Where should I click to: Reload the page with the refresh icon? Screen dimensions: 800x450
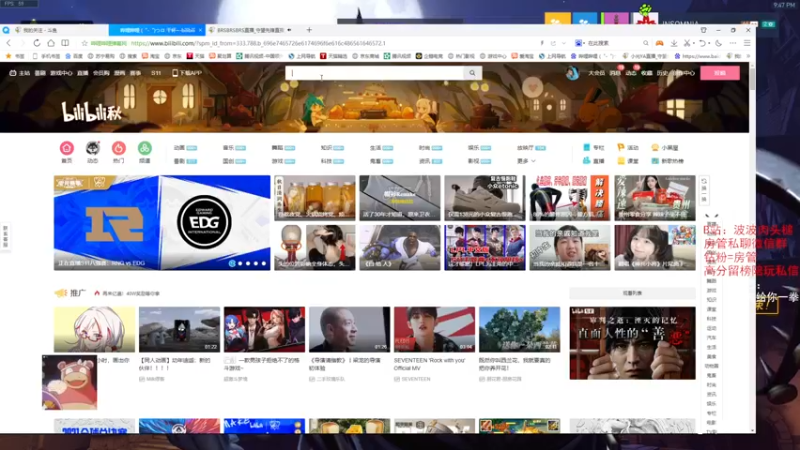click(x=37, y=43)
